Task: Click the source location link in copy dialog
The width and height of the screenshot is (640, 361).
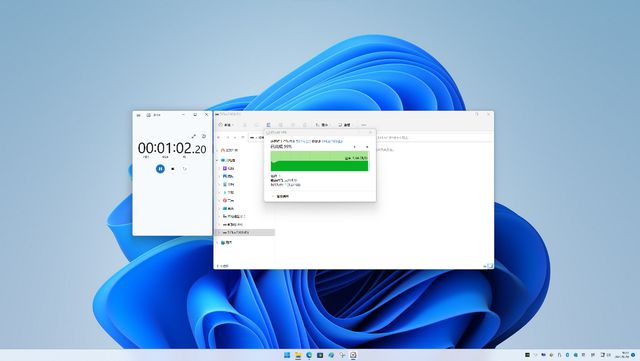Action: [303, 141]
